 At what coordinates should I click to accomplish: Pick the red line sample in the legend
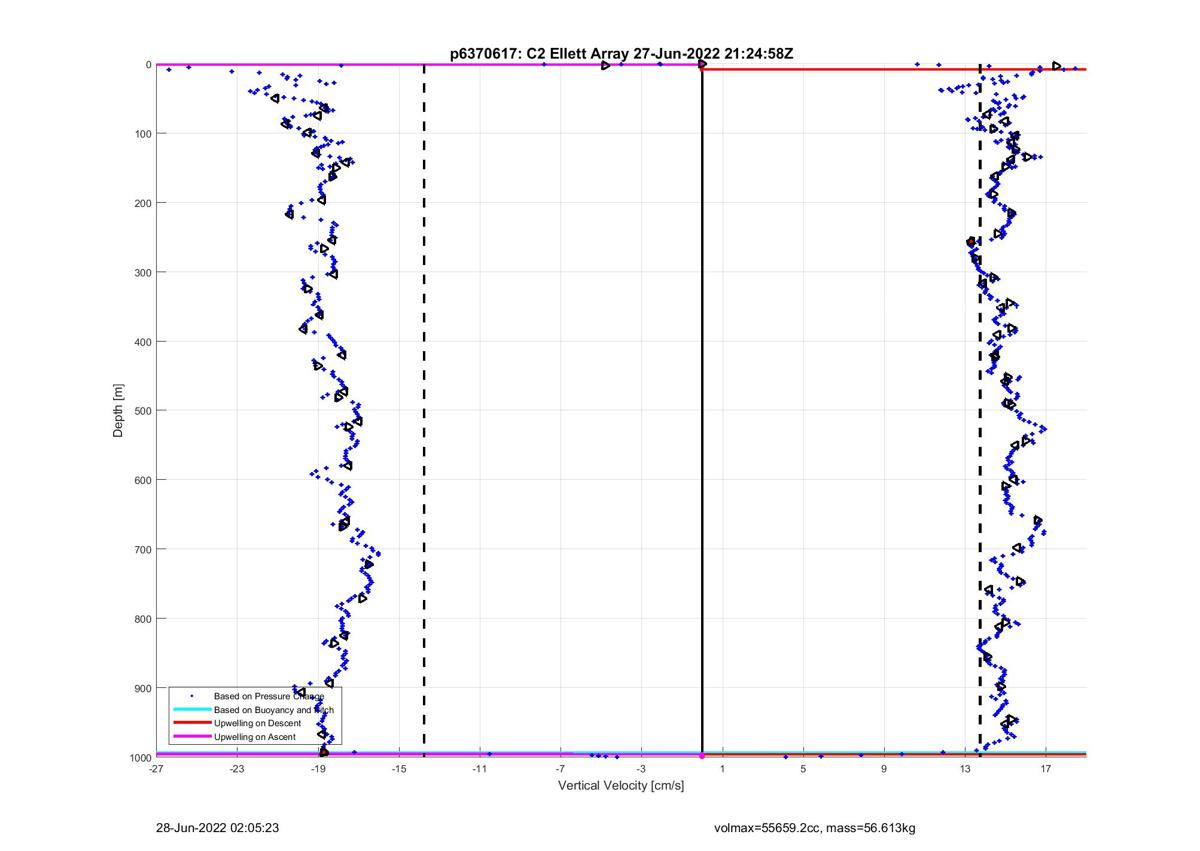190,723
